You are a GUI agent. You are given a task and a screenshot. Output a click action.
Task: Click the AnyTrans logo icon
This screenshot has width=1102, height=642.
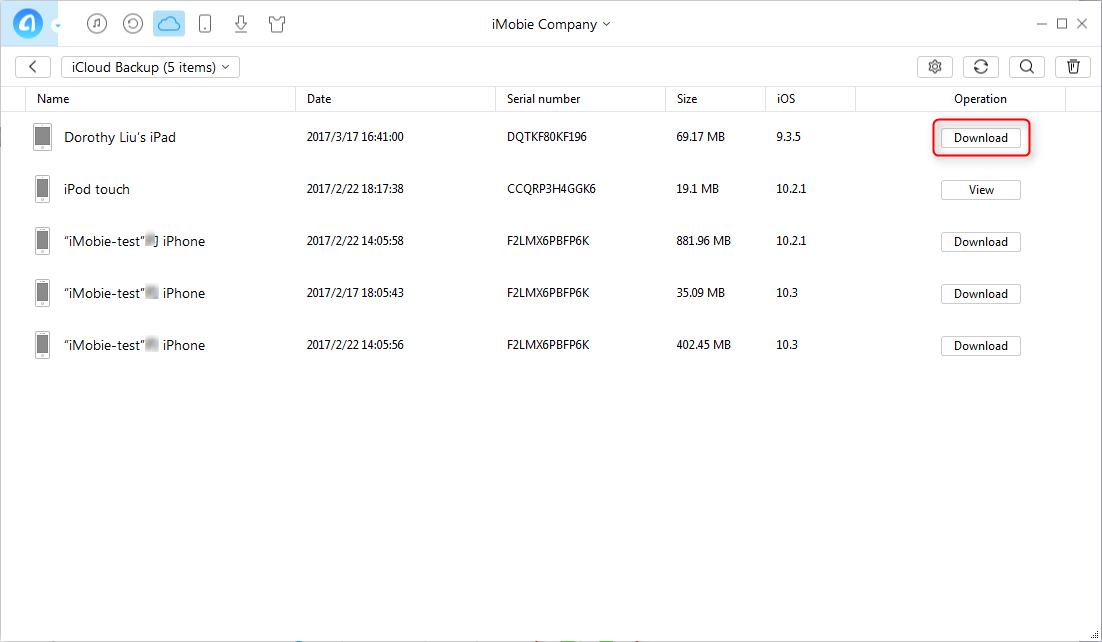click(29, 23)
